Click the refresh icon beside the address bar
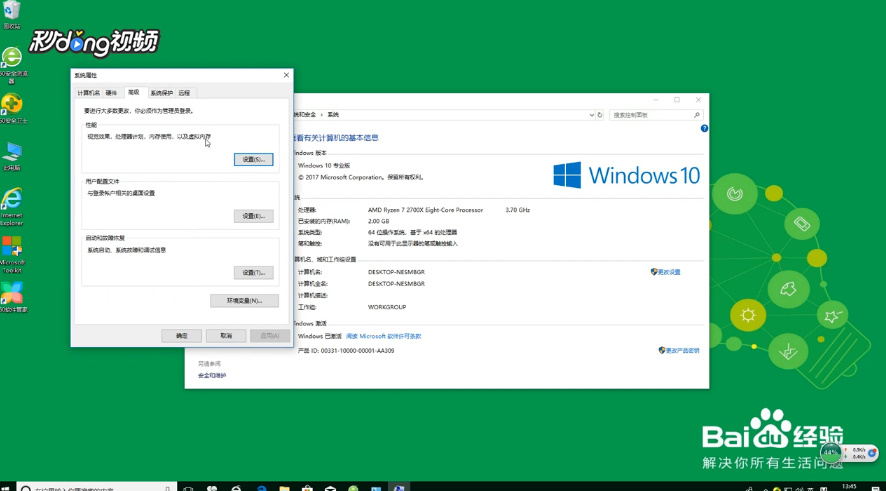886x491 pixels. click(600, 115)
